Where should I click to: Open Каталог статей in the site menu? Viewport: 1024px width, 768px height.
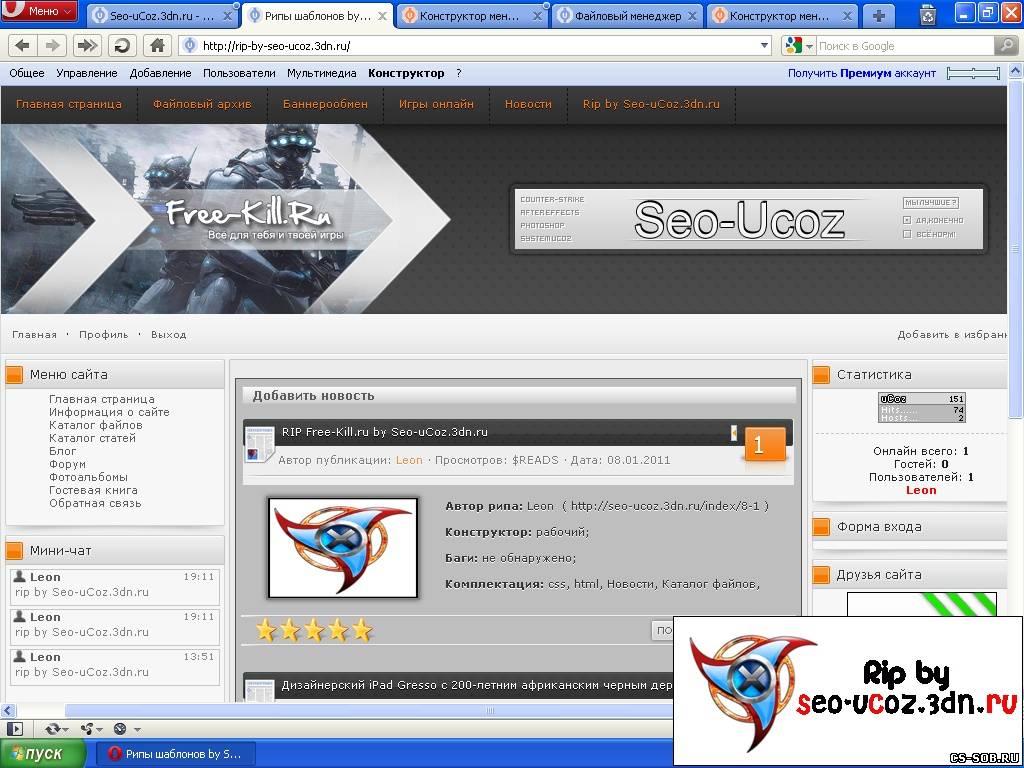92,438
